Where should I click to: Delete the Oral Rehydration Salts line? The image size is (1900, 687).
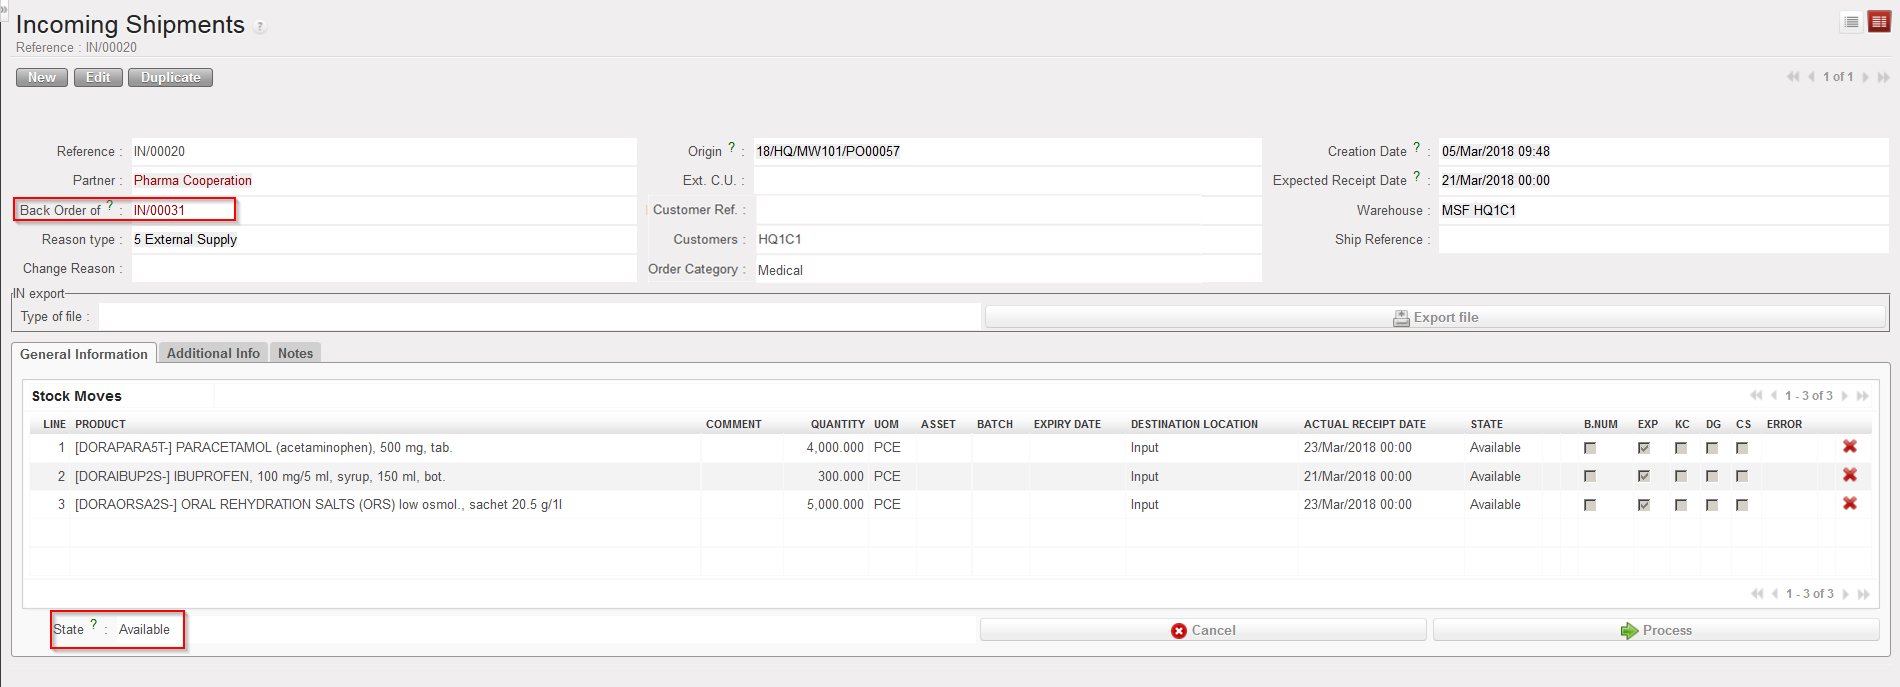point(1849,504)
